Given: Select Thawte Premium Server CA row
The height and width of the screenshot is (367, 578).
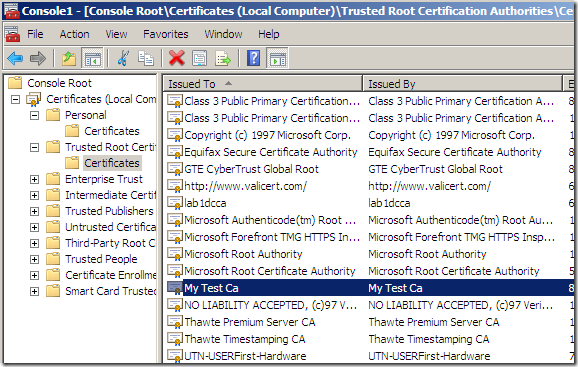Looking at the screenshot, I should pos(370,322).
